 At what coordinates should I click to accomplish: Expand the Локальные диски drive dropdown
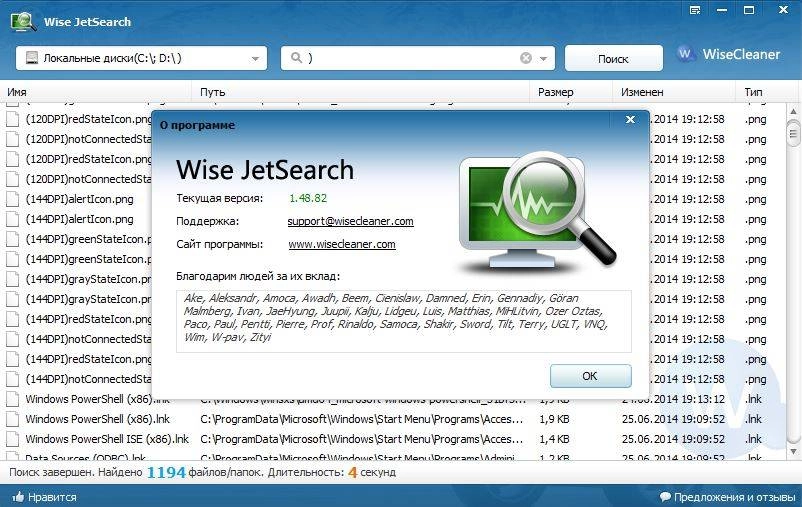[255, 58]
